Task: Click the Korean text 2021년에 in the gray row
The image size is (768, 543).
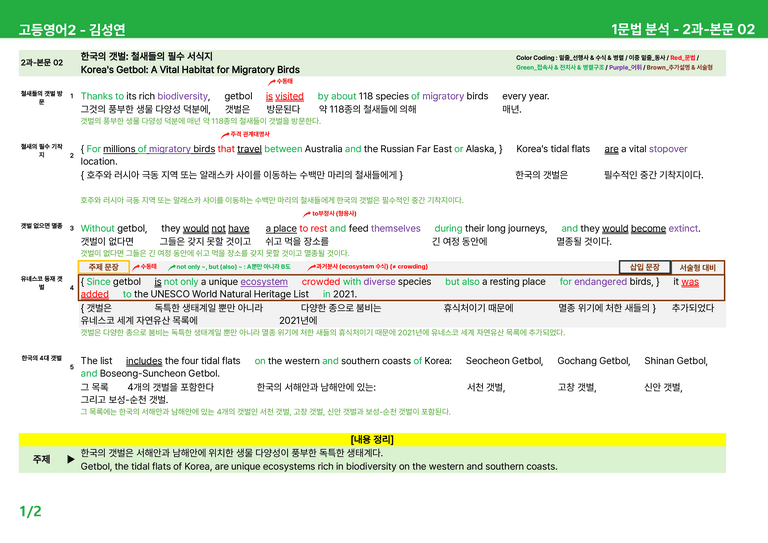Action: (298, 321)
